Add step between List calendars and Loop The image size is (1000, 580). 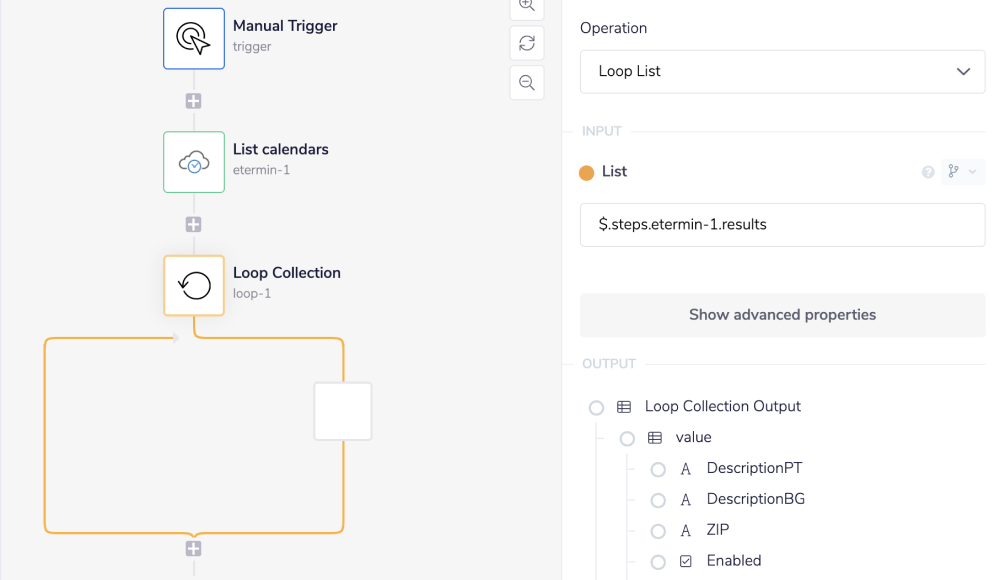[x=194, y=225]
